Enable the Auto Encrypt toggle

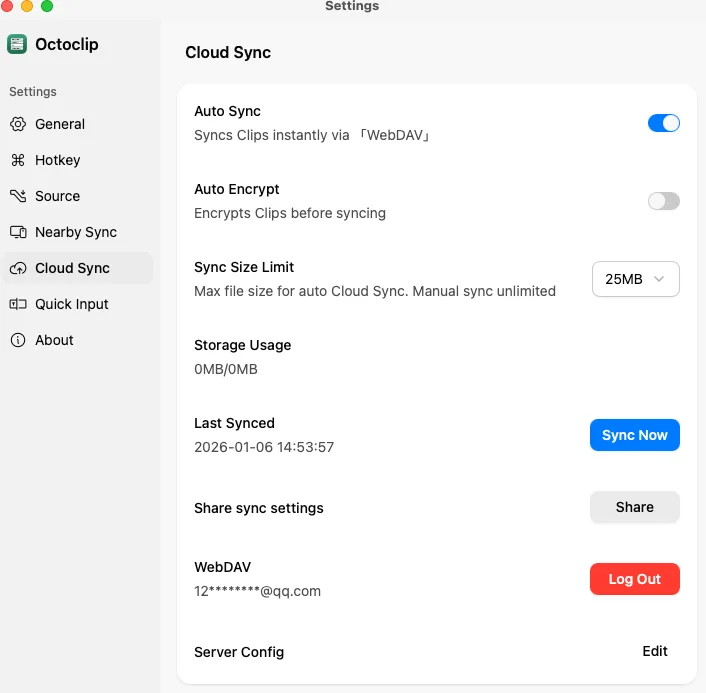click(664, 201)
